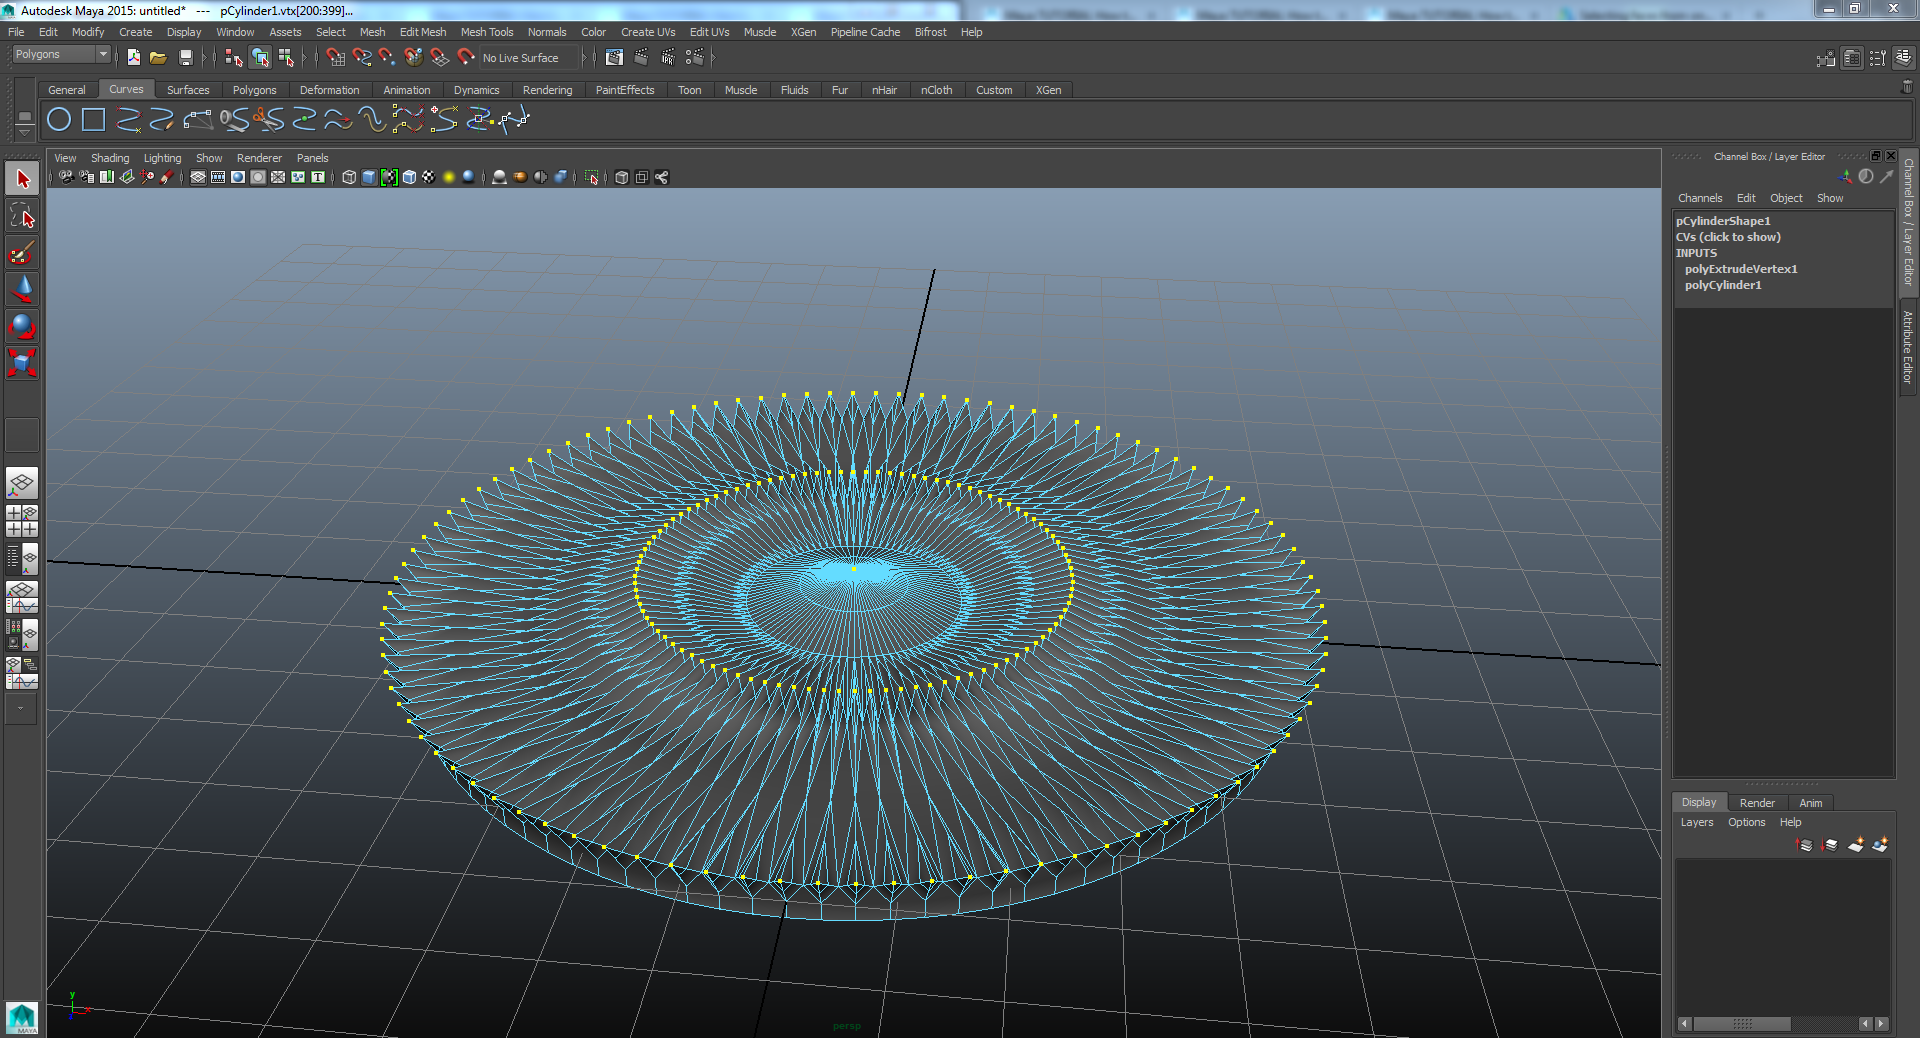Select the NURBS circle icon on the Curves shelf

(58, 119)
